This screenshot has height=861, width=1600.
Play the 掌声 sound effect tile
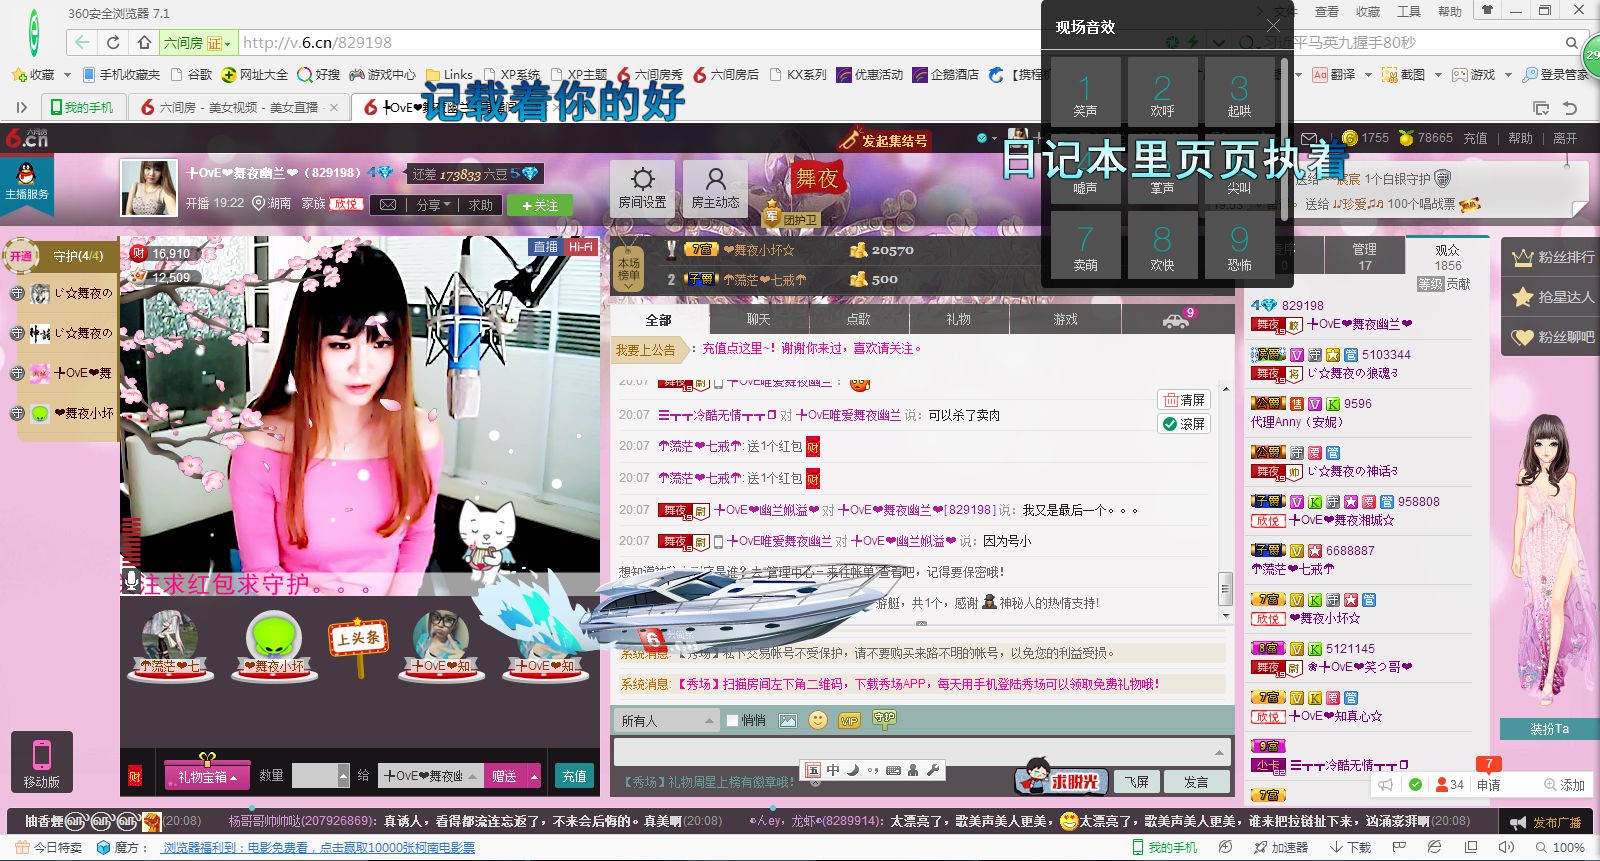[x=1162, y=169]
